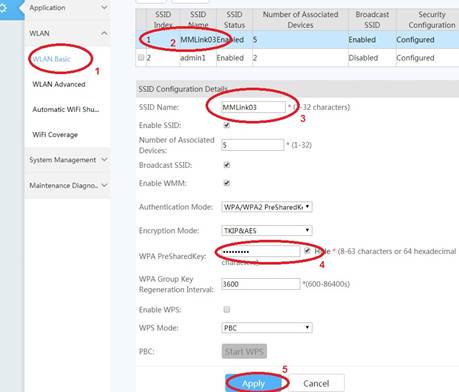The width and height of the screenshot is (459, 392).
Task: Click the settings gear icon in the blue sidebar
Action: pos(3,7)
